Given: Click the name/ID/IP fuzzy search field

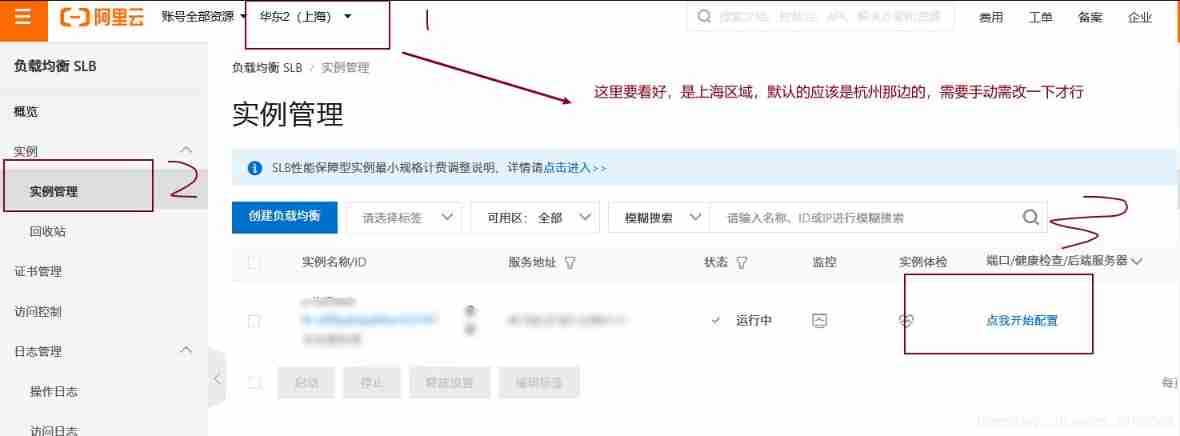Looking at the screenshot, I should (x=865, y=218).
